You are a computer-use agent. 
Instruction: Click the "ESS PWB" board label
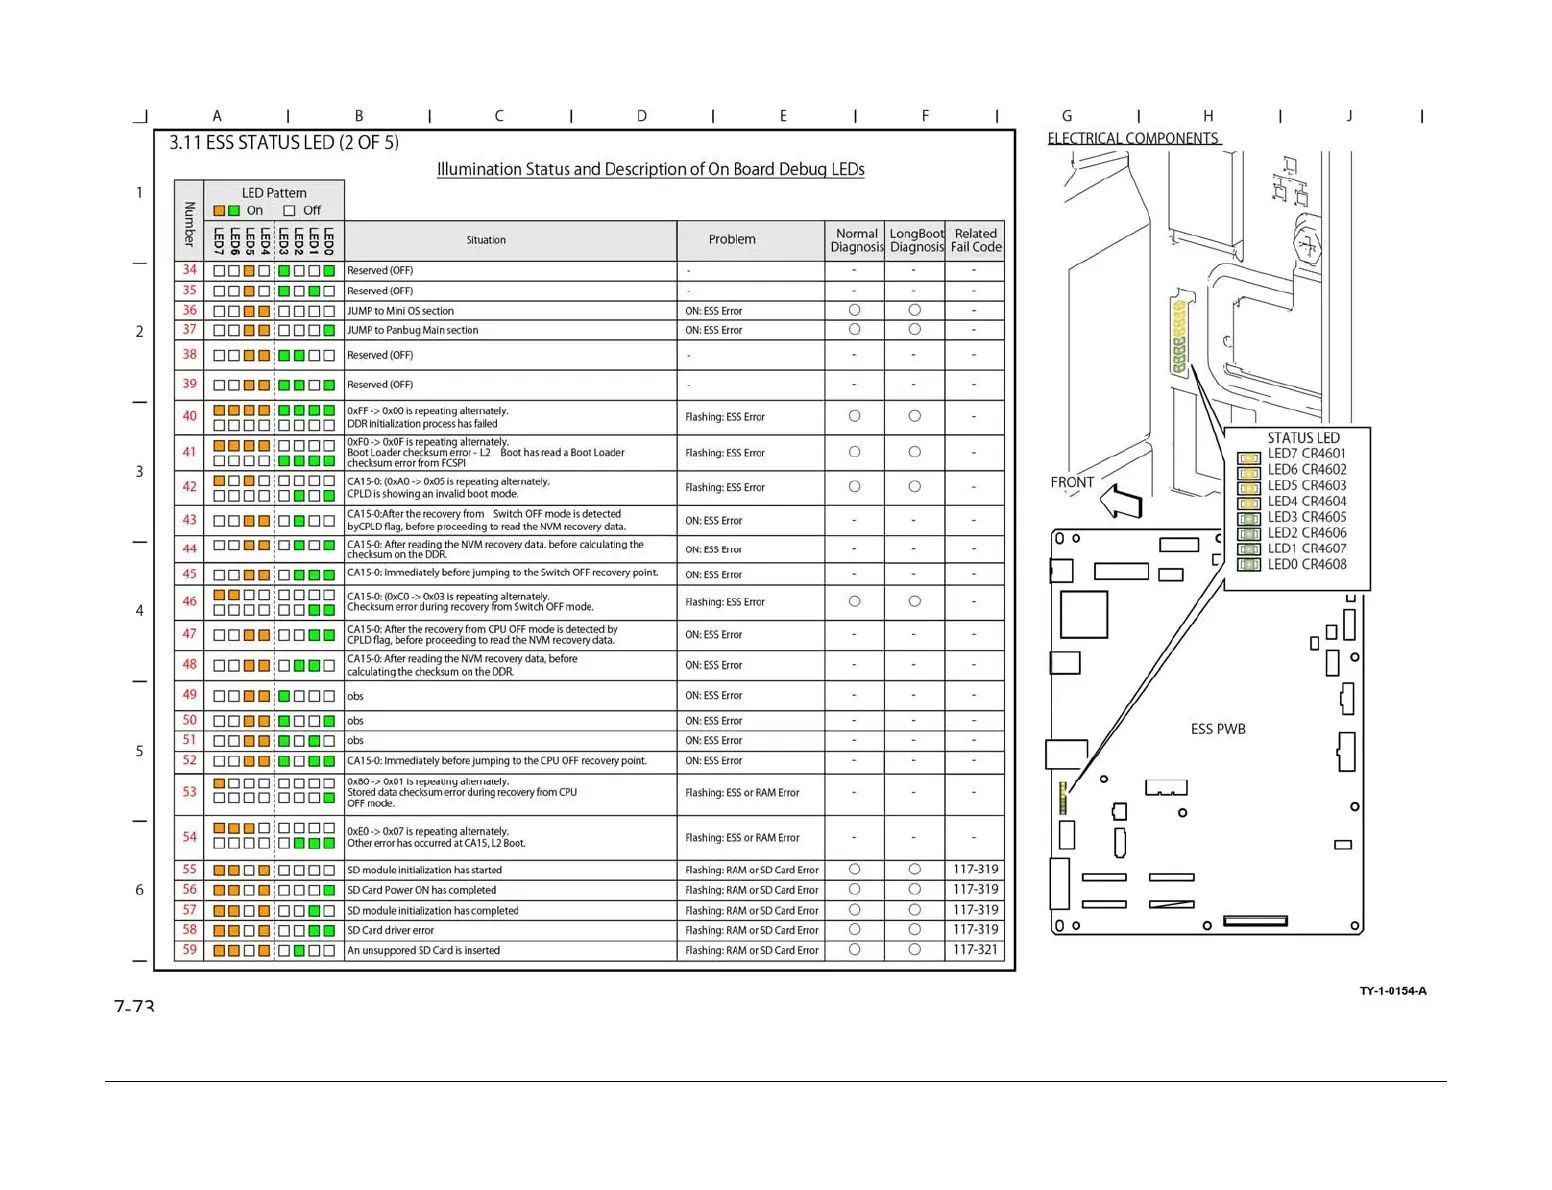[x=1218, y=729]
